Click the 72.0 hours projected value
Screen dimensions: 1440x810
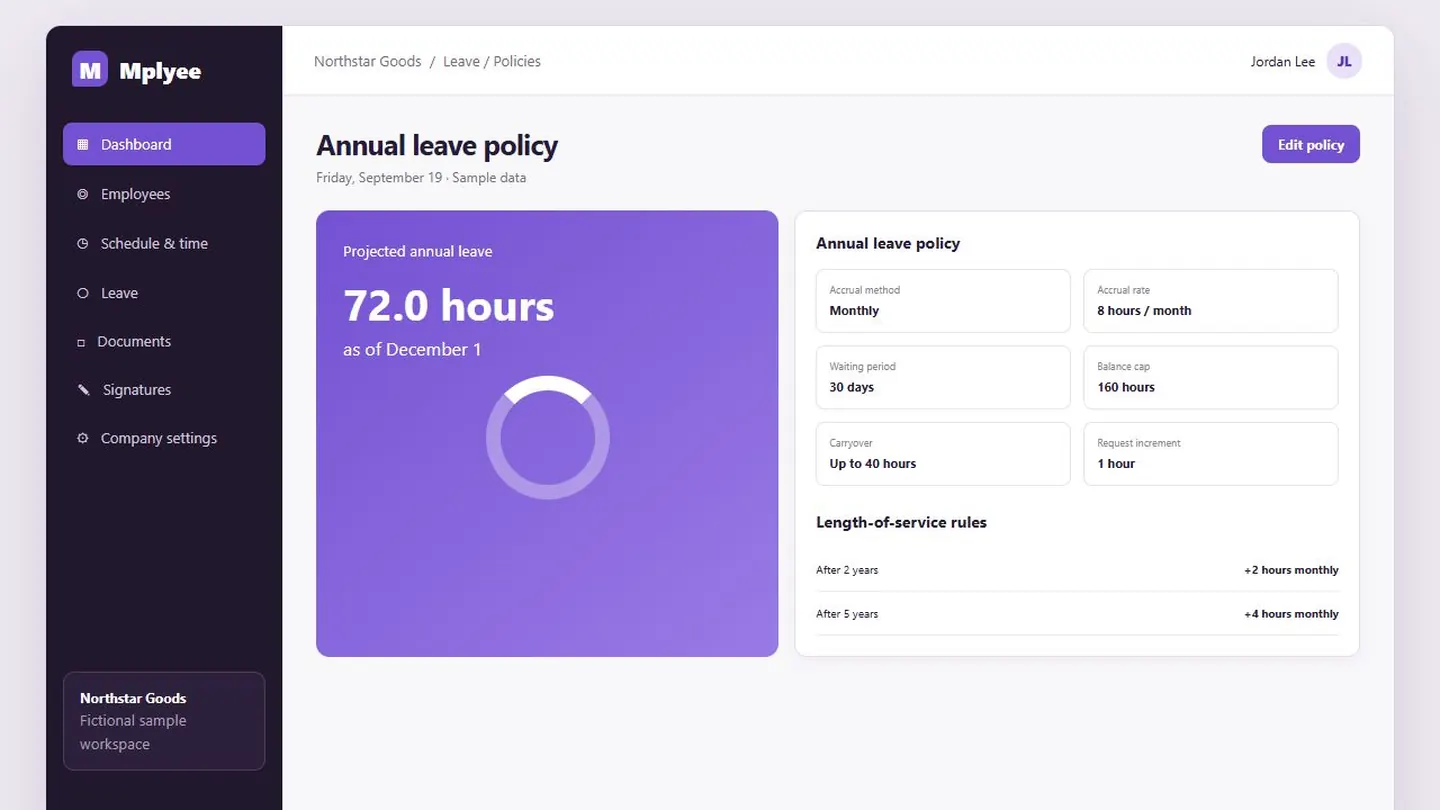coord(448,305)
